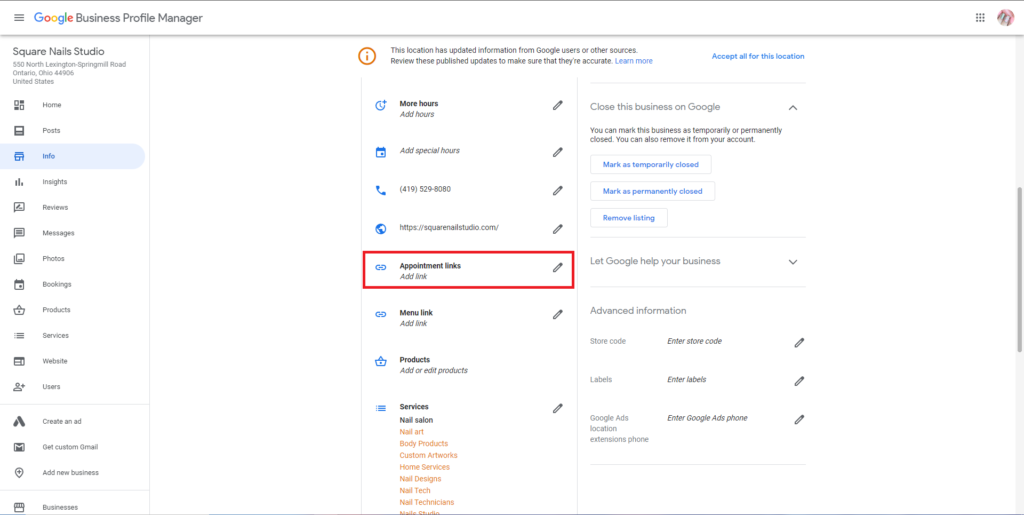The image size is (1024, 515).
Task: Click the Google Business Profile Manager logo
Action: coord(118,18)
